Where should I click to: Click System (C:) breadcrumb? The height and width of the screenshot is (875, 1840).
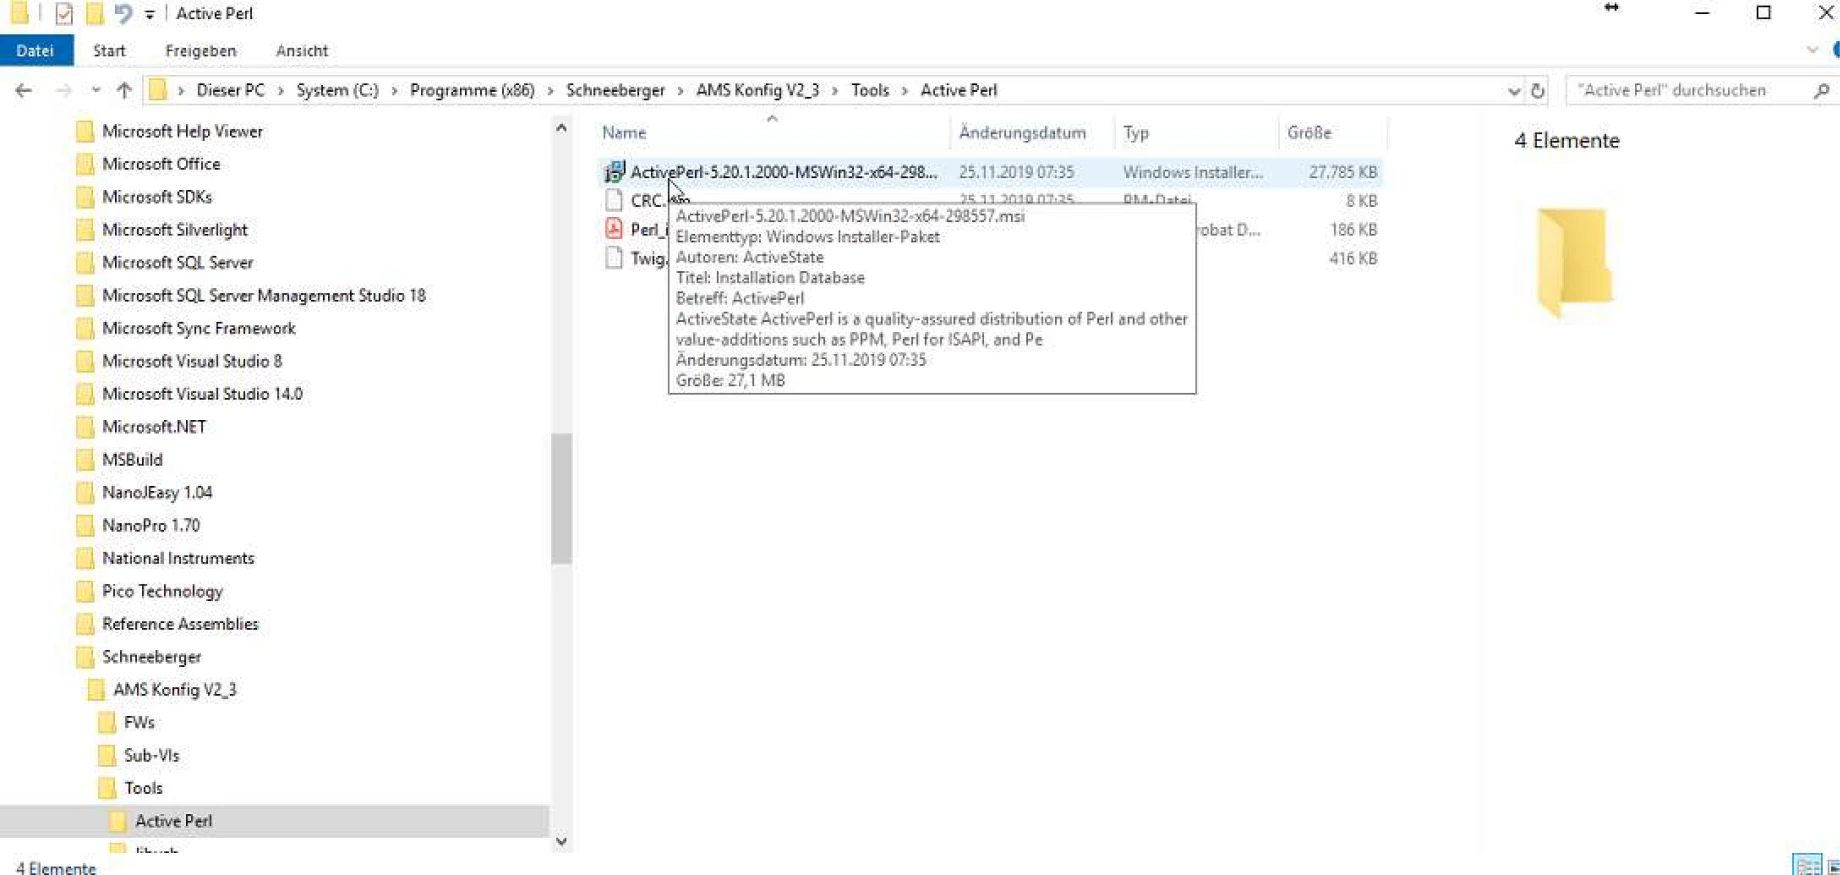(x=337, y=90)
